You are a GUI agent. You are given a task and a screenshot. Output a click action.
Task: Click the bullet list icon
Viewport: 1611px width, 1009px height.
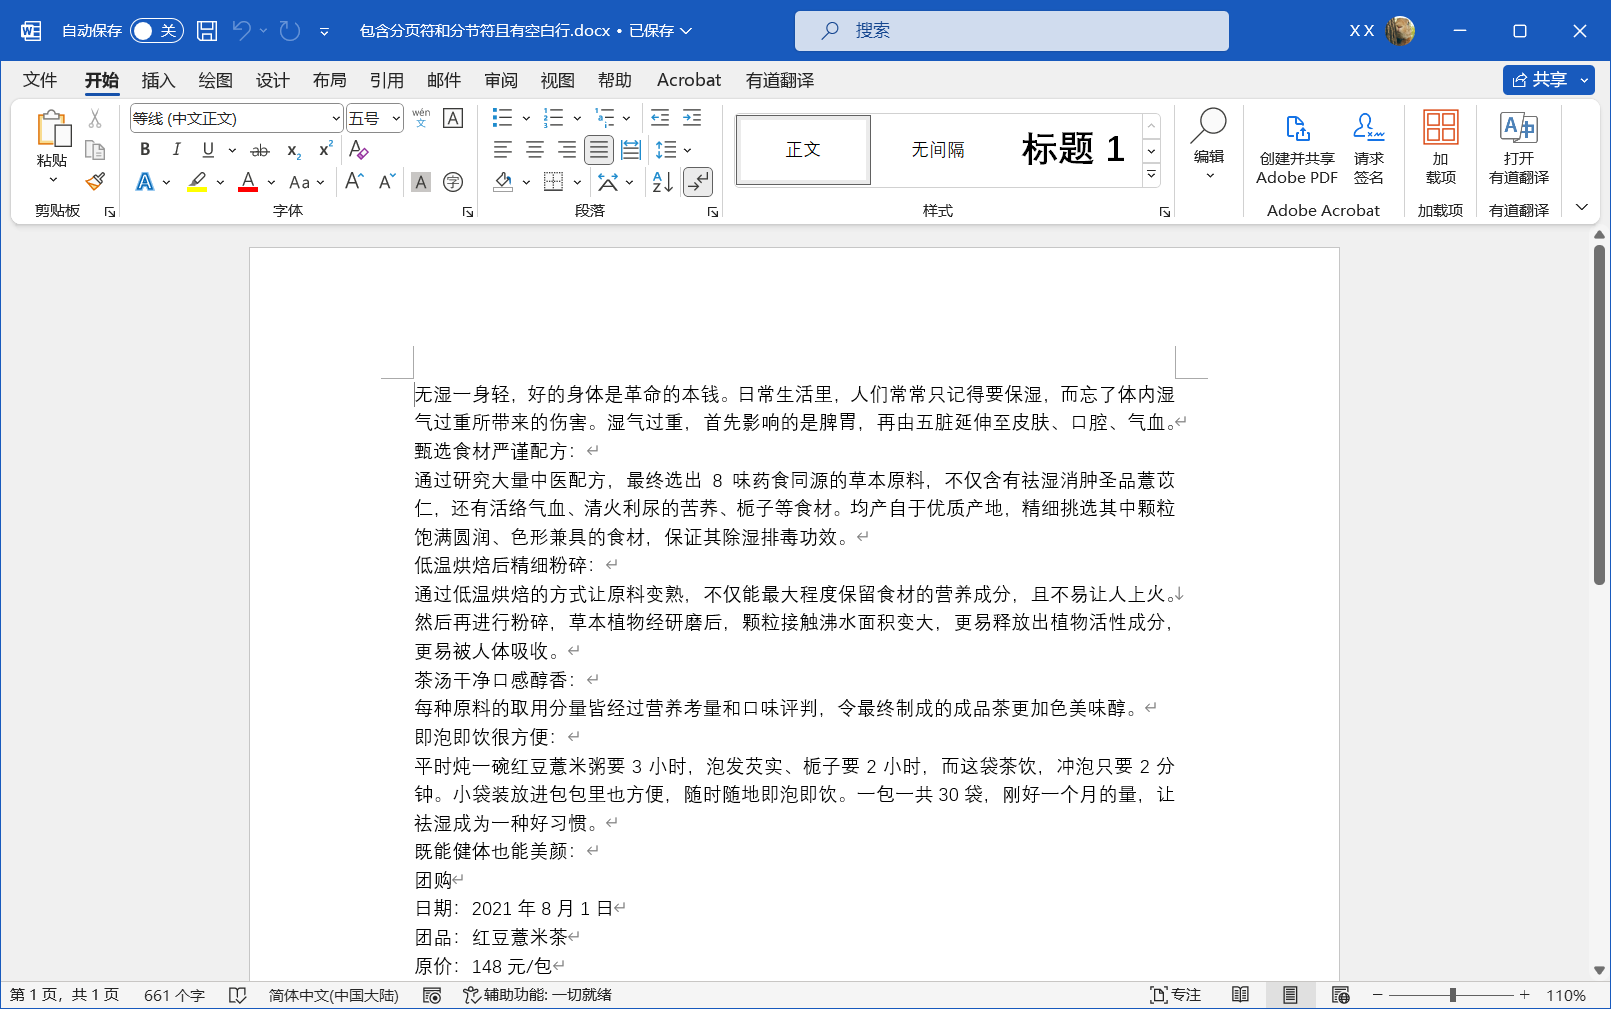click(502, 118)
